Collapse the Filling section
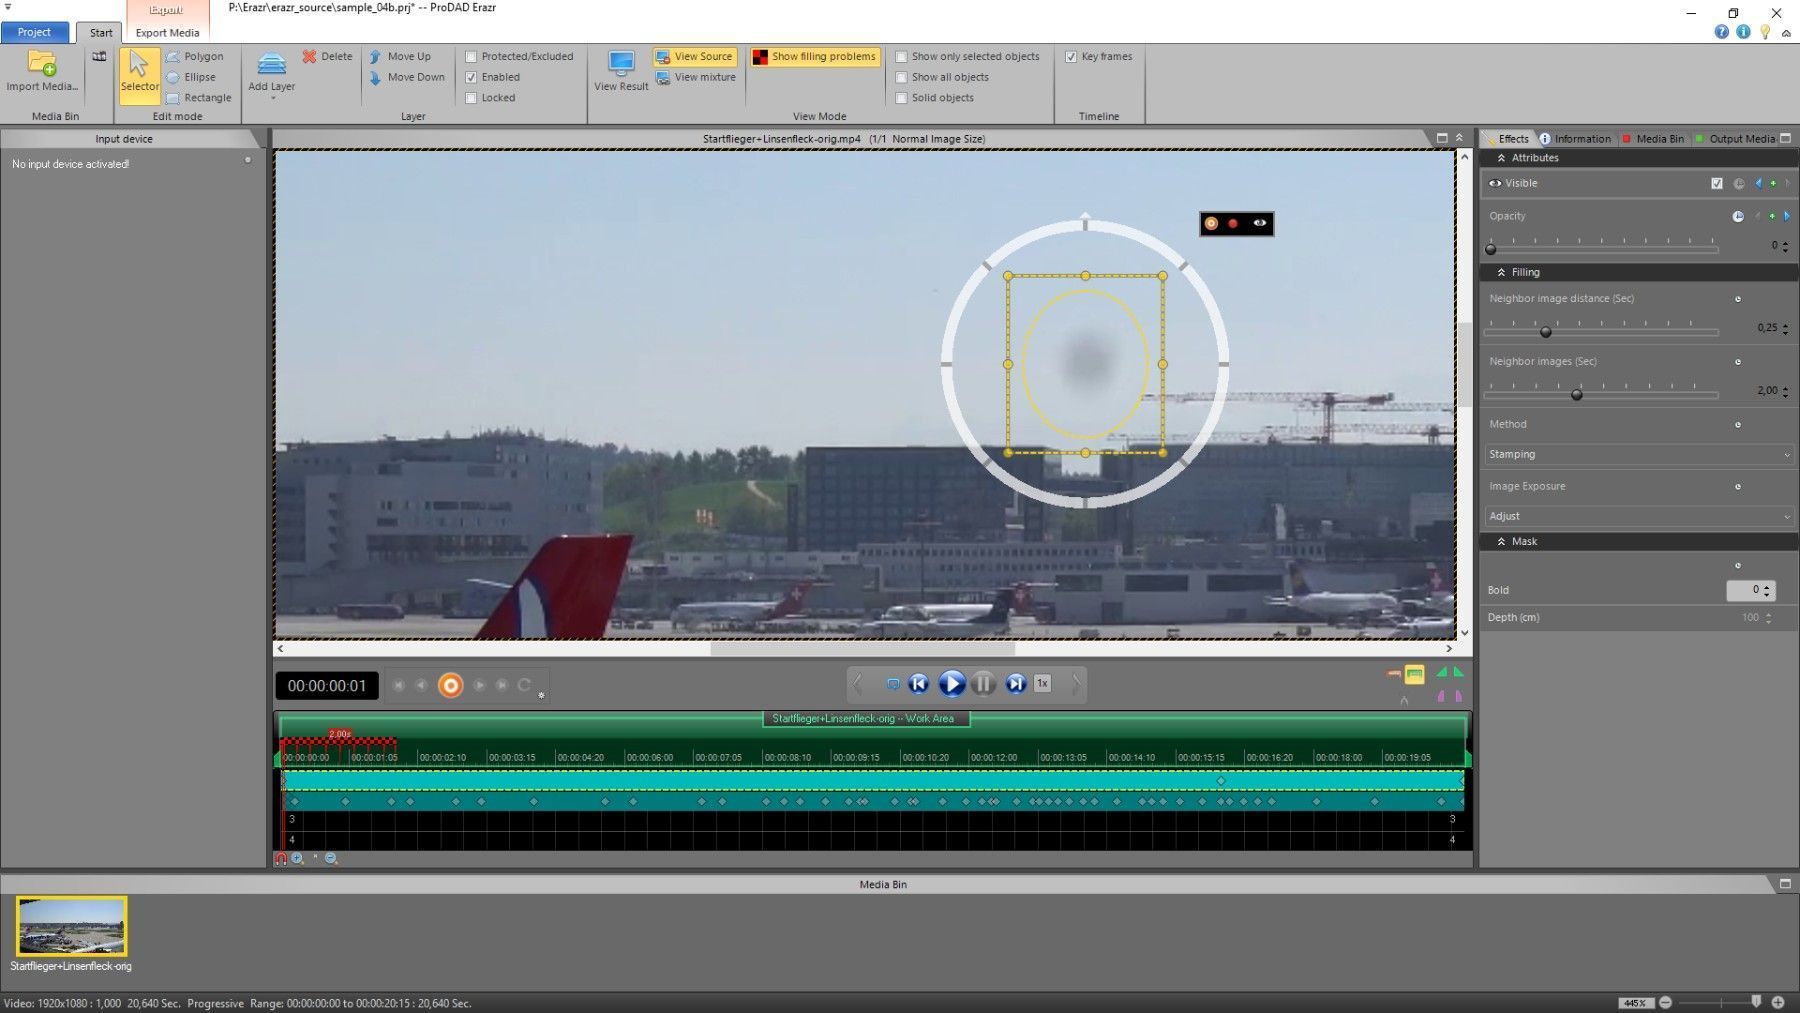 click(1501, 272)
